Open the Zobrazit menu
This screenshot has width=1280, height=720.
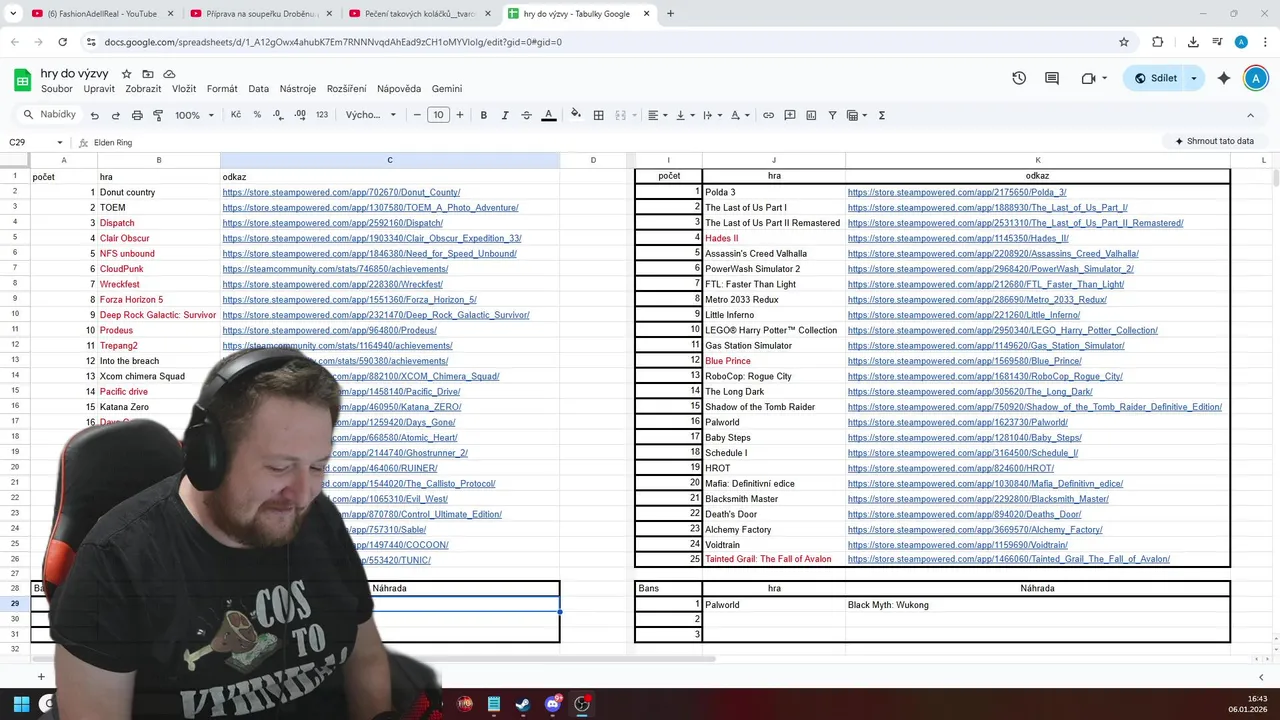click(x=144, y=89)
